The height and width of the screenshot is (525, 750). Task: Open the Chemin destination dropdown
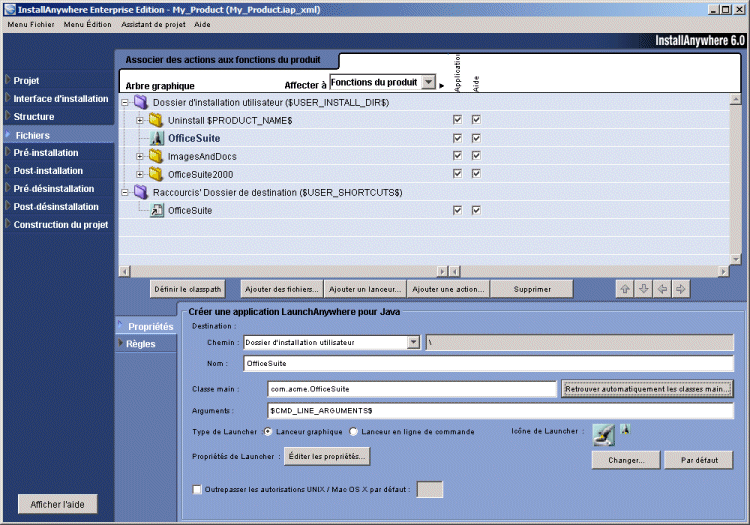414,342
